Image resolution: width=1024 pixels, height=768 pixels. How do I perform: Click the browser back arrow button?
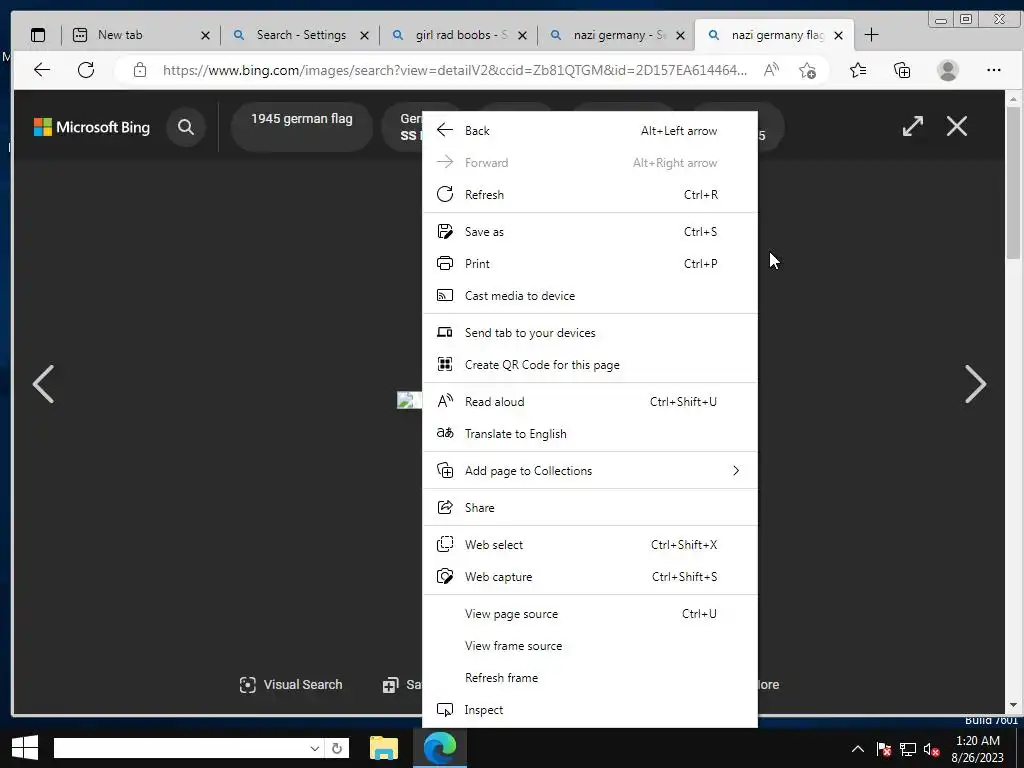pyautogui.click(x=42, y=70)
